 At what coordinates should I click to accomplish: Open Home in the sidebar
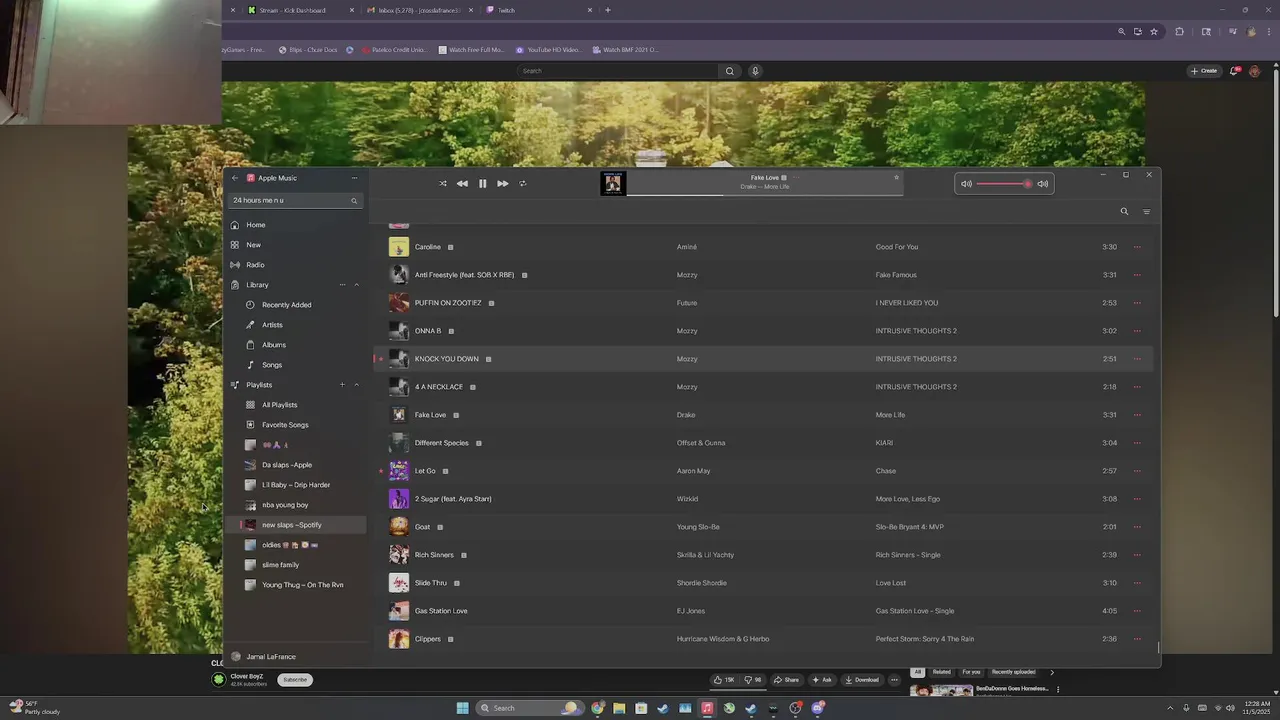pyautogui.click(x=295, y=225)
